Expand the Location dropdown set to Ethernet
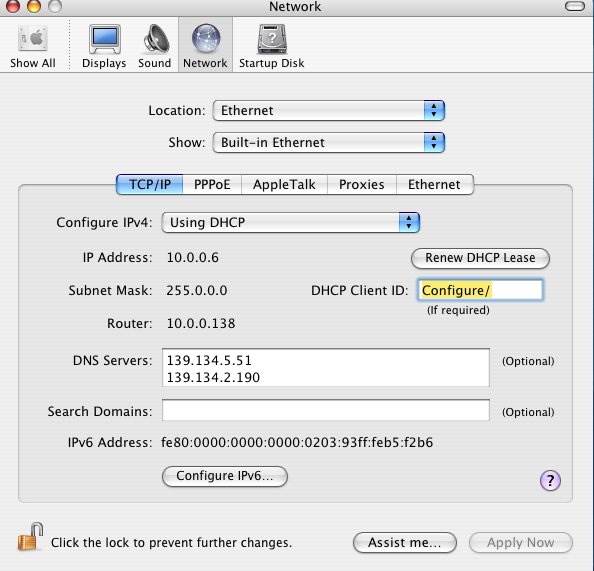Viewport: 594px width, 571px height. pos(329,111)
